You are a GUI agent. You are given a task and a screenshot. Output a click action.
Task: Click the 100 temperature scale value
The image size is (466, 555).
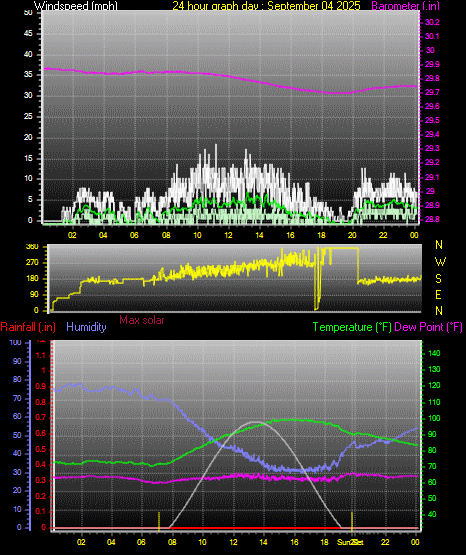point(434,418)
